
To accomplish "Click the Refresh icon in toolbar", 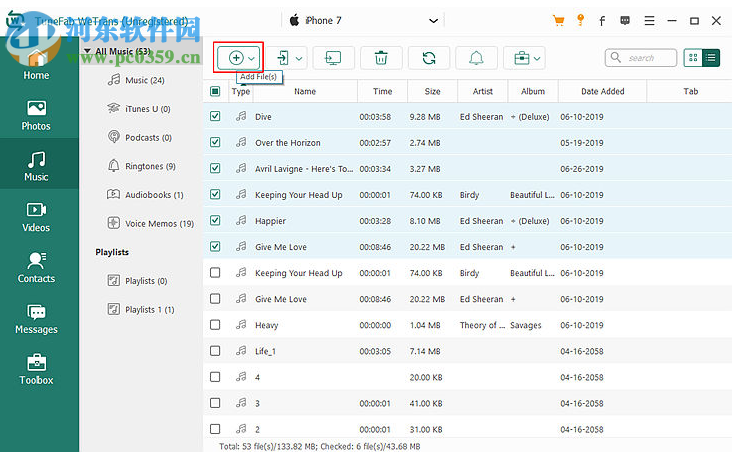I will click(x=429, y=58).
